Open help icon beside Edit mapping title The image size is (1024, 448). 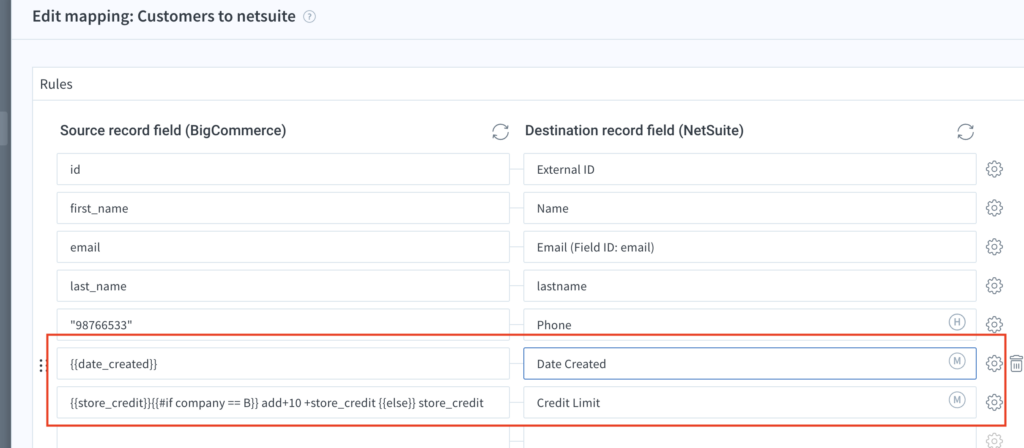310,18
